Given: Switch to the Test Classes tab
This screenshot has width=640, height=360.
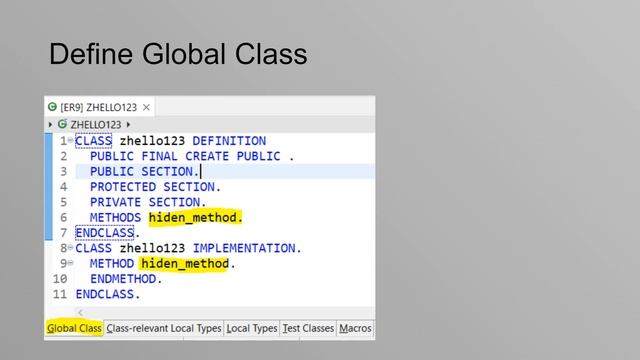Looking at the screenshot, I should pyautogui.click(x=308, y=328).
